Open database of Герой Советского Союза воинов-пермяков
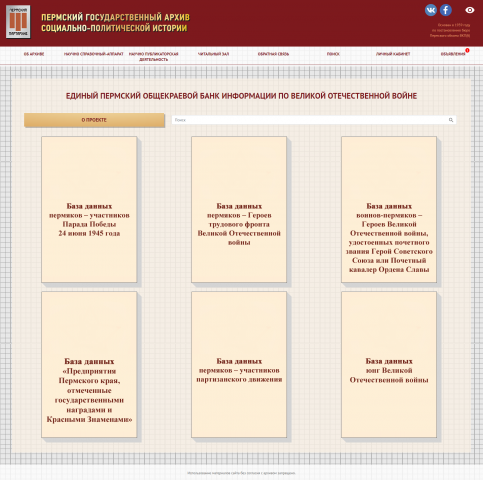The height and width of the screenshot is (480, 483). coord(389,209)
